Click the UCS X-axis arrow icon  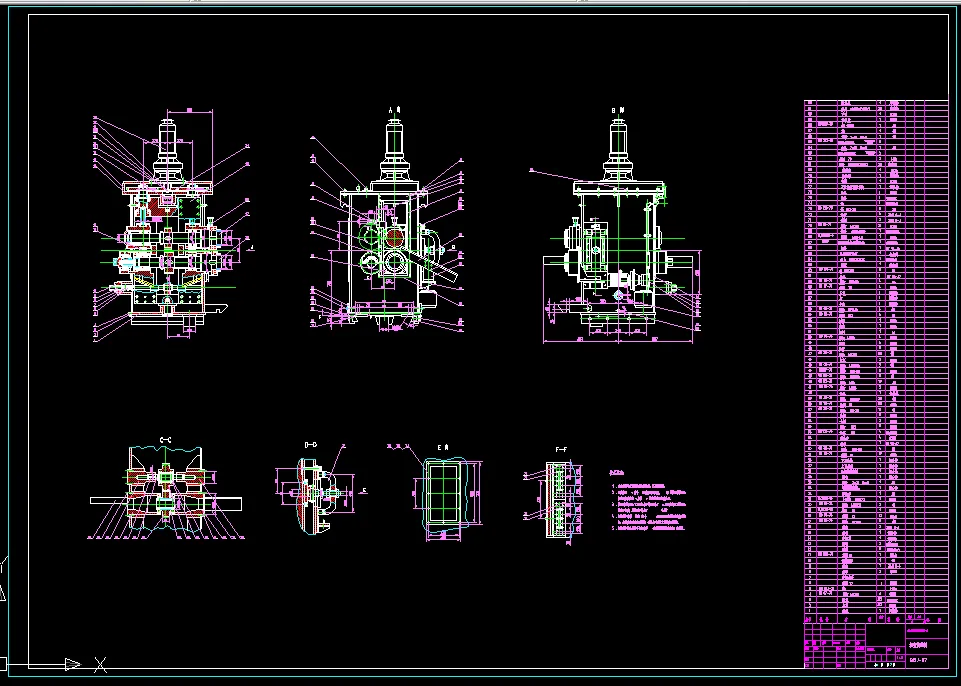[72, 664]
